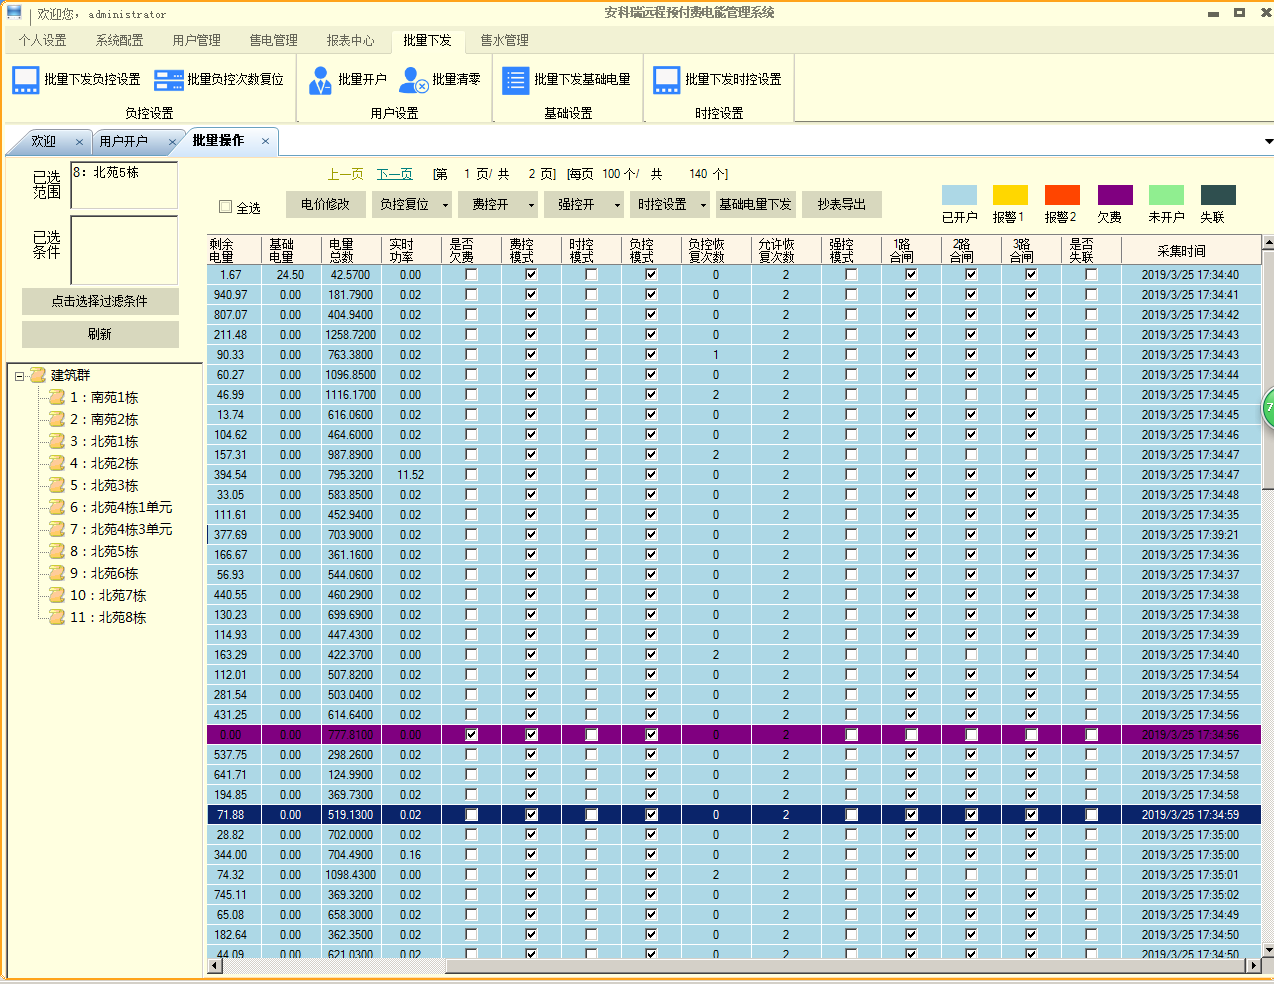Toggle 2路合闸 checkbox in the 394.54 row
This screenshot has height=984, width=1274.
971,475
